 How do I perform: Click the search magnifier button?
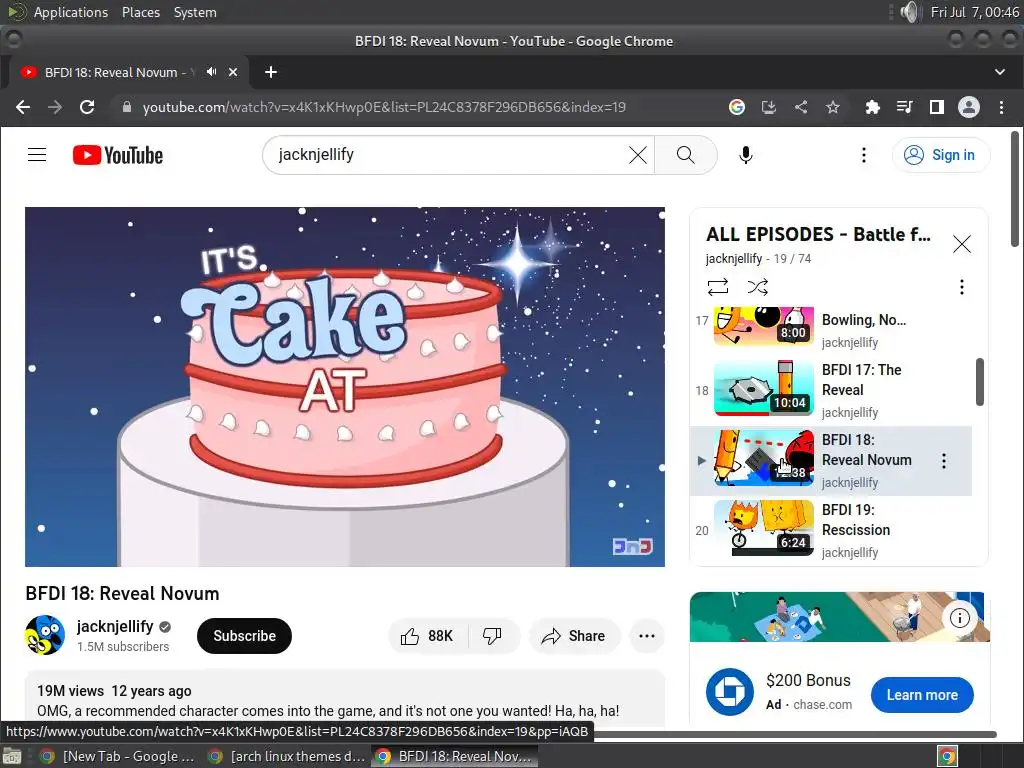tap(686, 155)
